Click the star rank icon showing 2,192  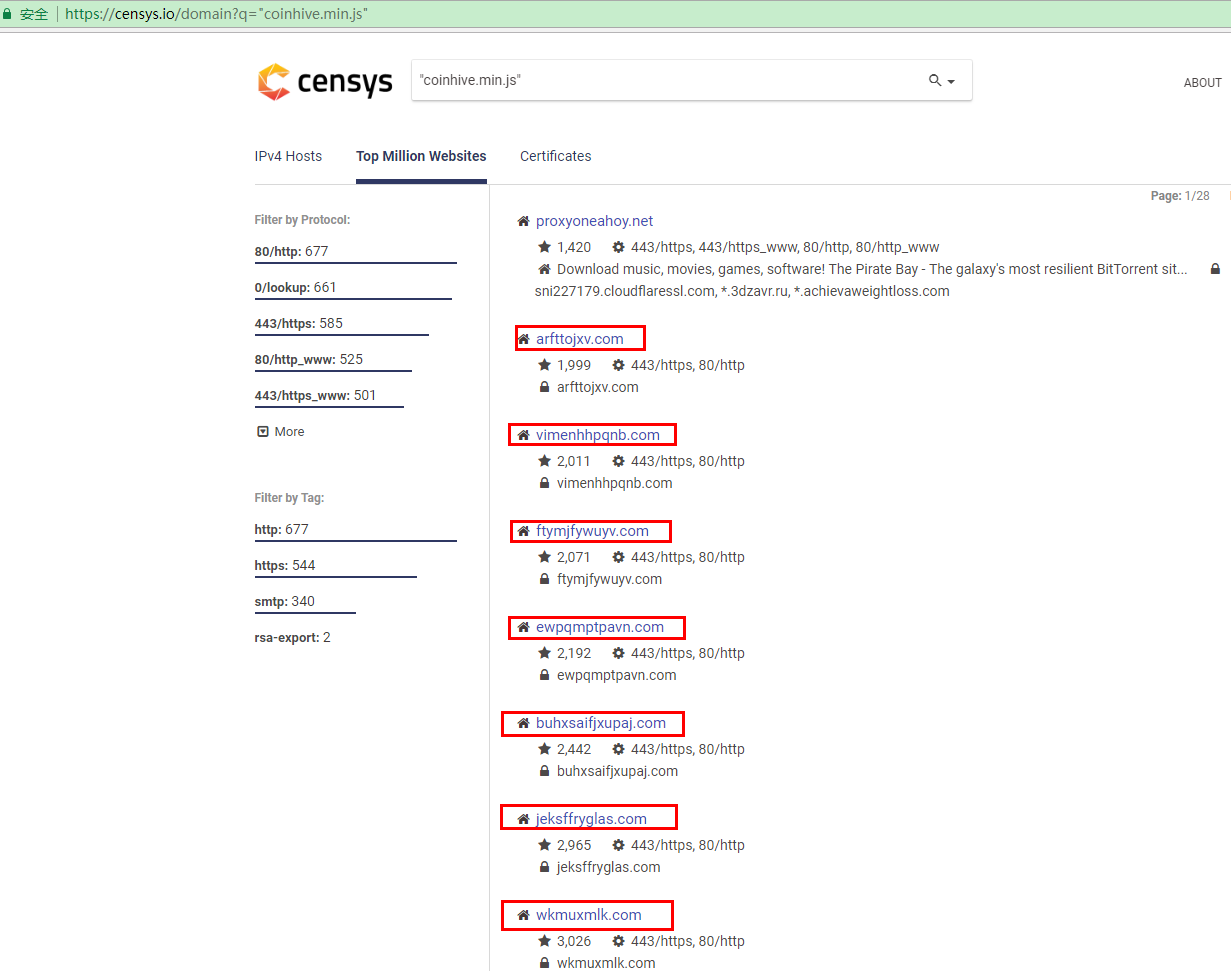pyautogui.click(x=545, y=653)
